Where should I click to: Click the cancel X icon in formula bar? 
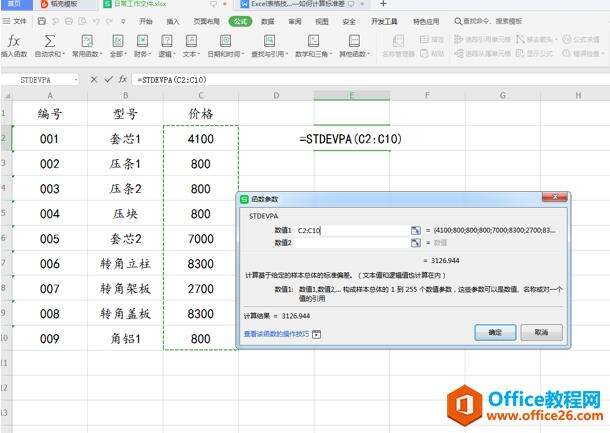pos(93,80)
